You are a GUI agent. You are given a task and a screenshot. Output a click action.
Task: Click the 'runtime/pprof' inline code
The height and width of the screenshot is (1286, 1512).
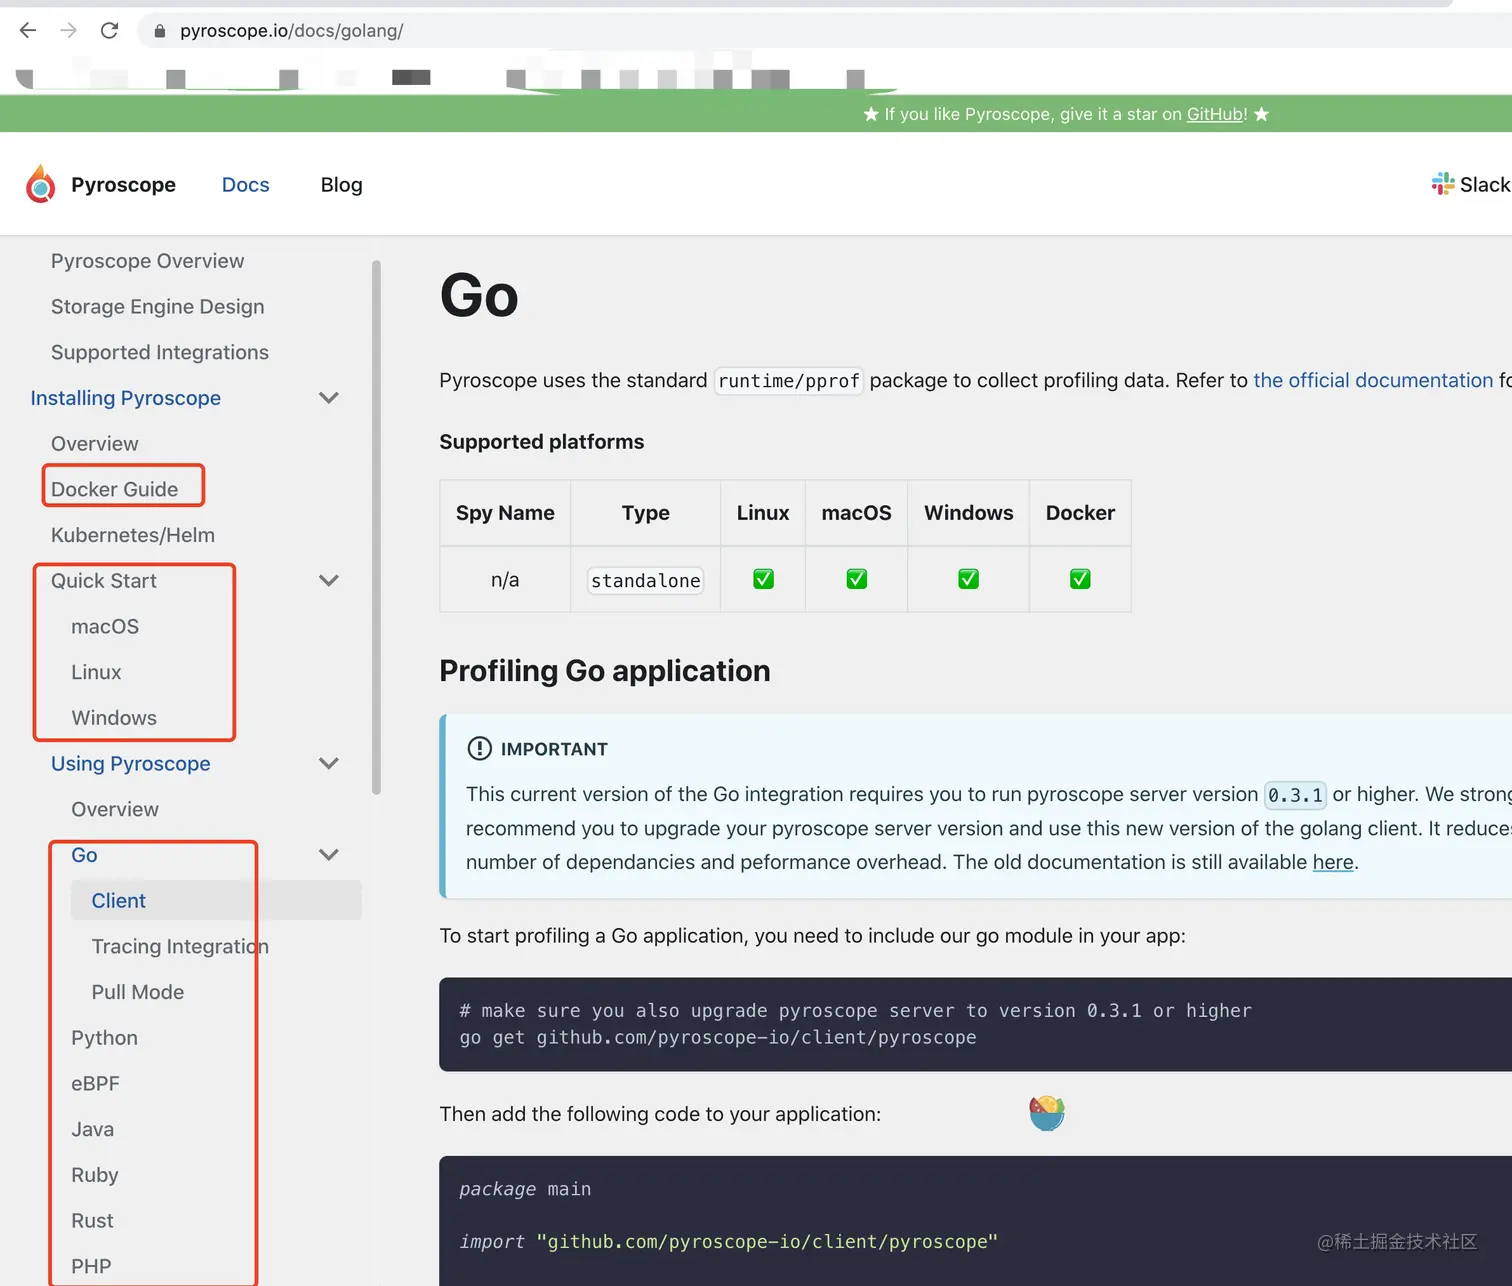(x=788, y=381)
